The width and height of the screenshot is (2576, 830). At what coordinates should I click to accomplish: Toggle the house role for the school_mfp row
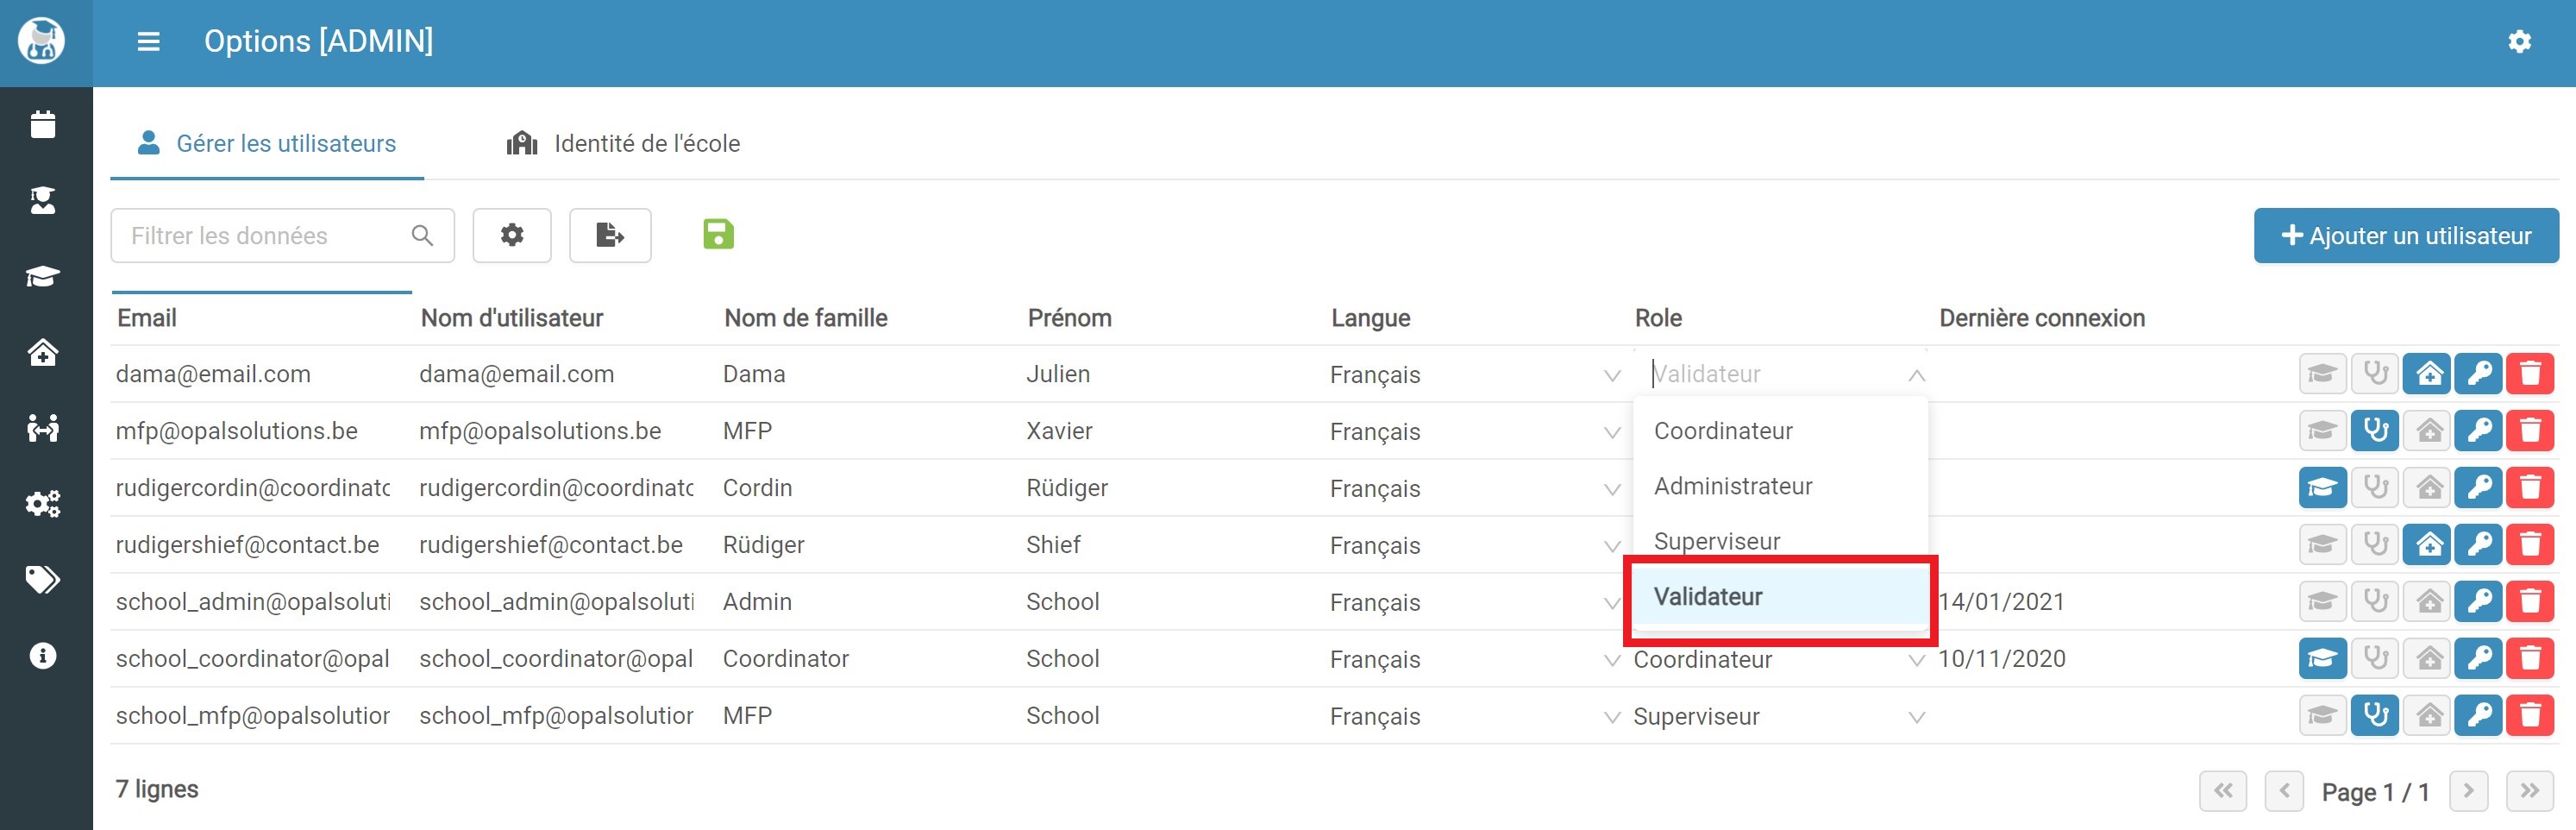click(x=2429, y=716)
